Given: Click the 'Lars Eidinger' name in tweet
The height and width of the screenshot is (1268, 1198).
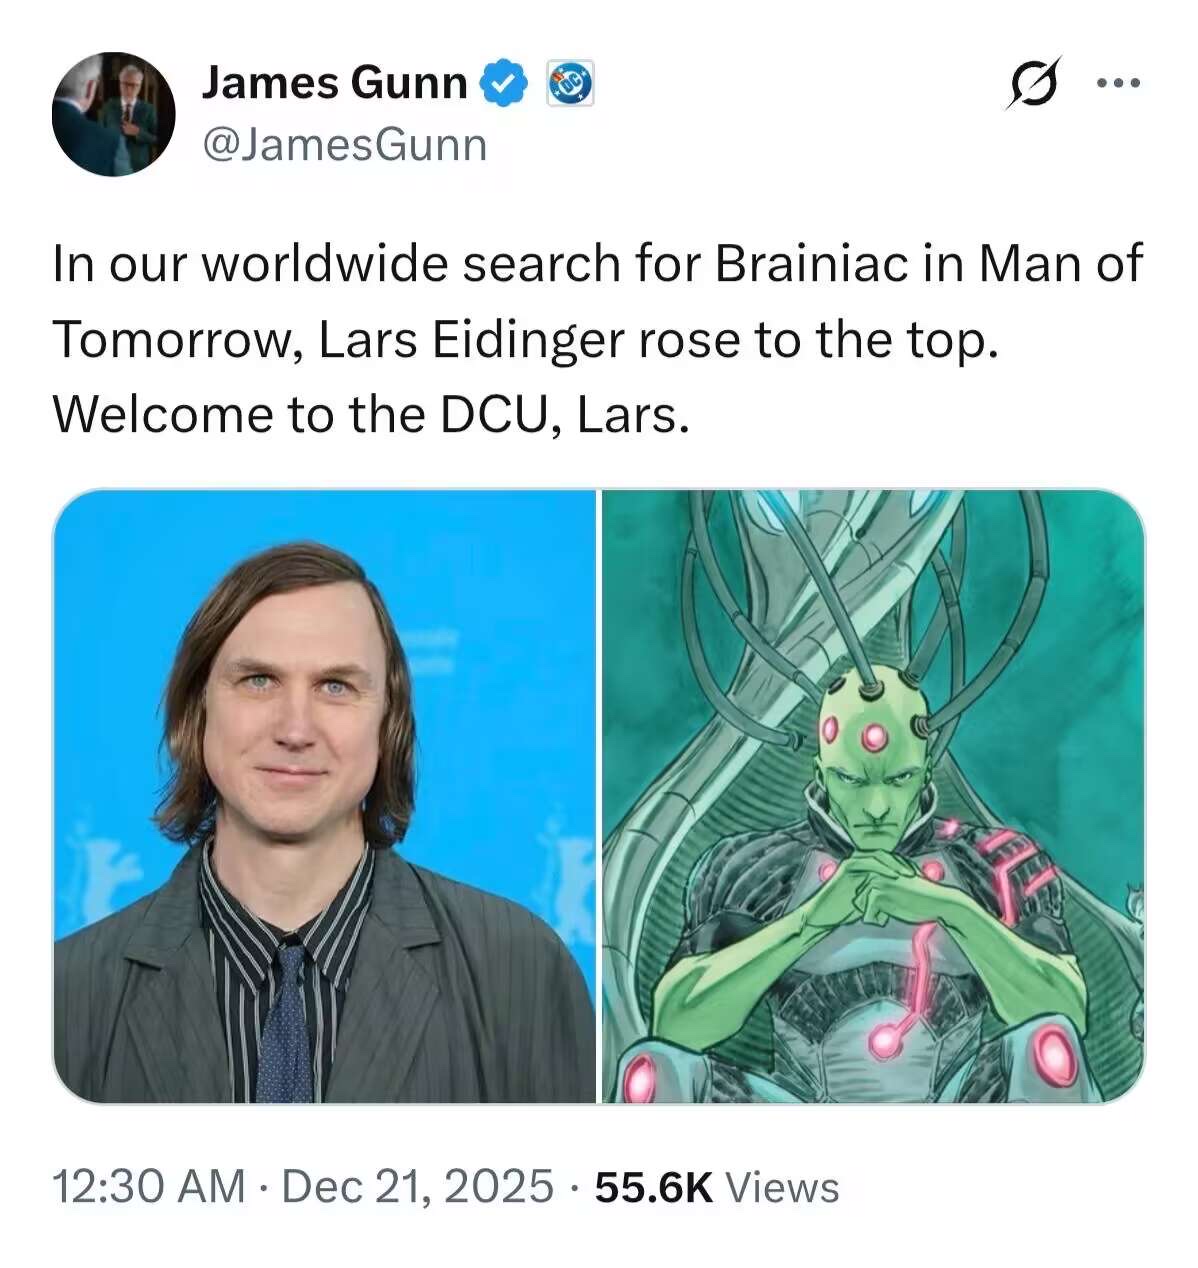Looking at the screenshot, I should (470, 341).
